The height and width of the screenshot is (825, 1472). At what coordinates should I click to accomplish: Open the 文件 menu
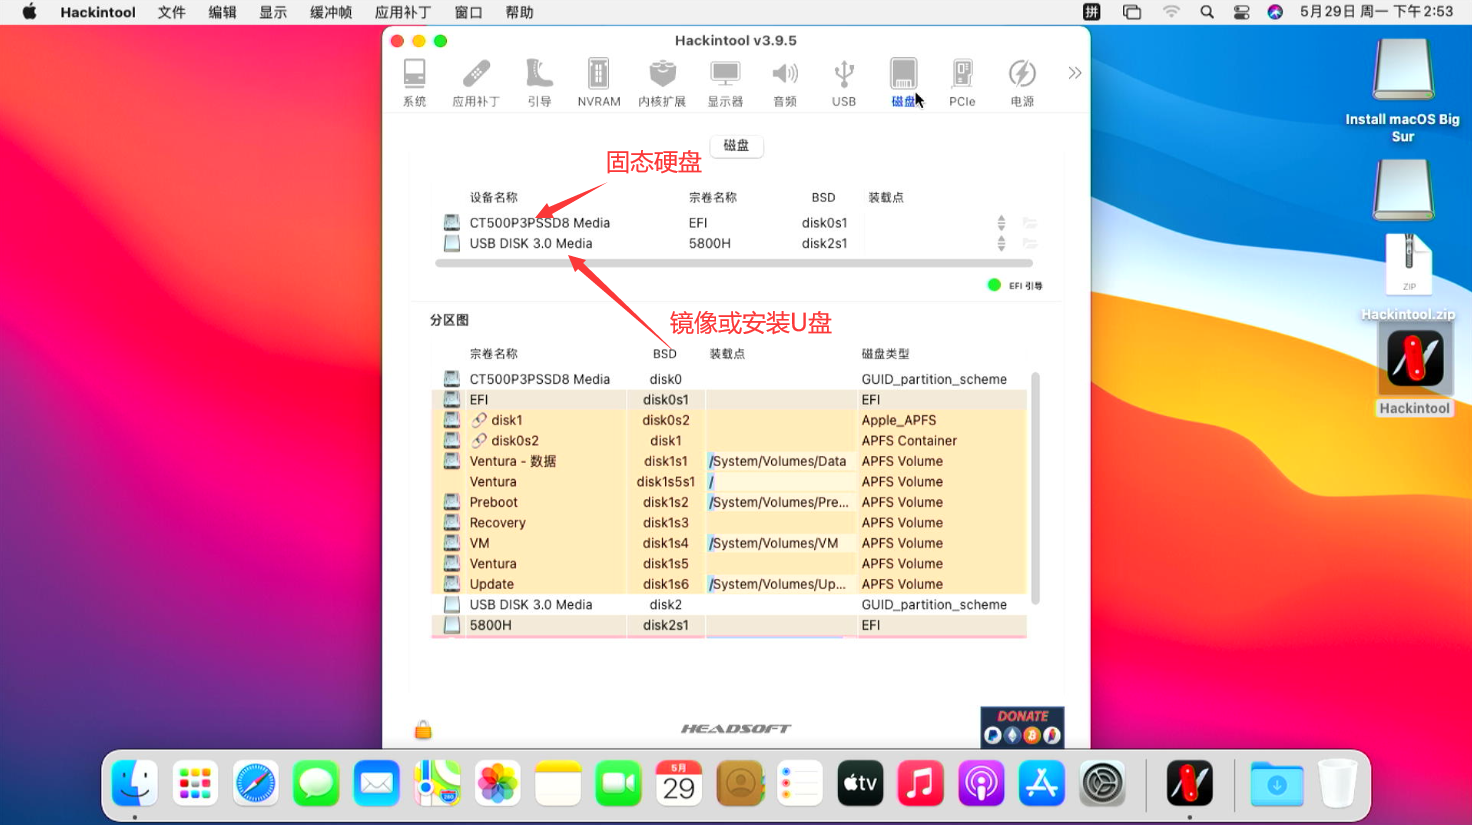(x=172, y=12)
